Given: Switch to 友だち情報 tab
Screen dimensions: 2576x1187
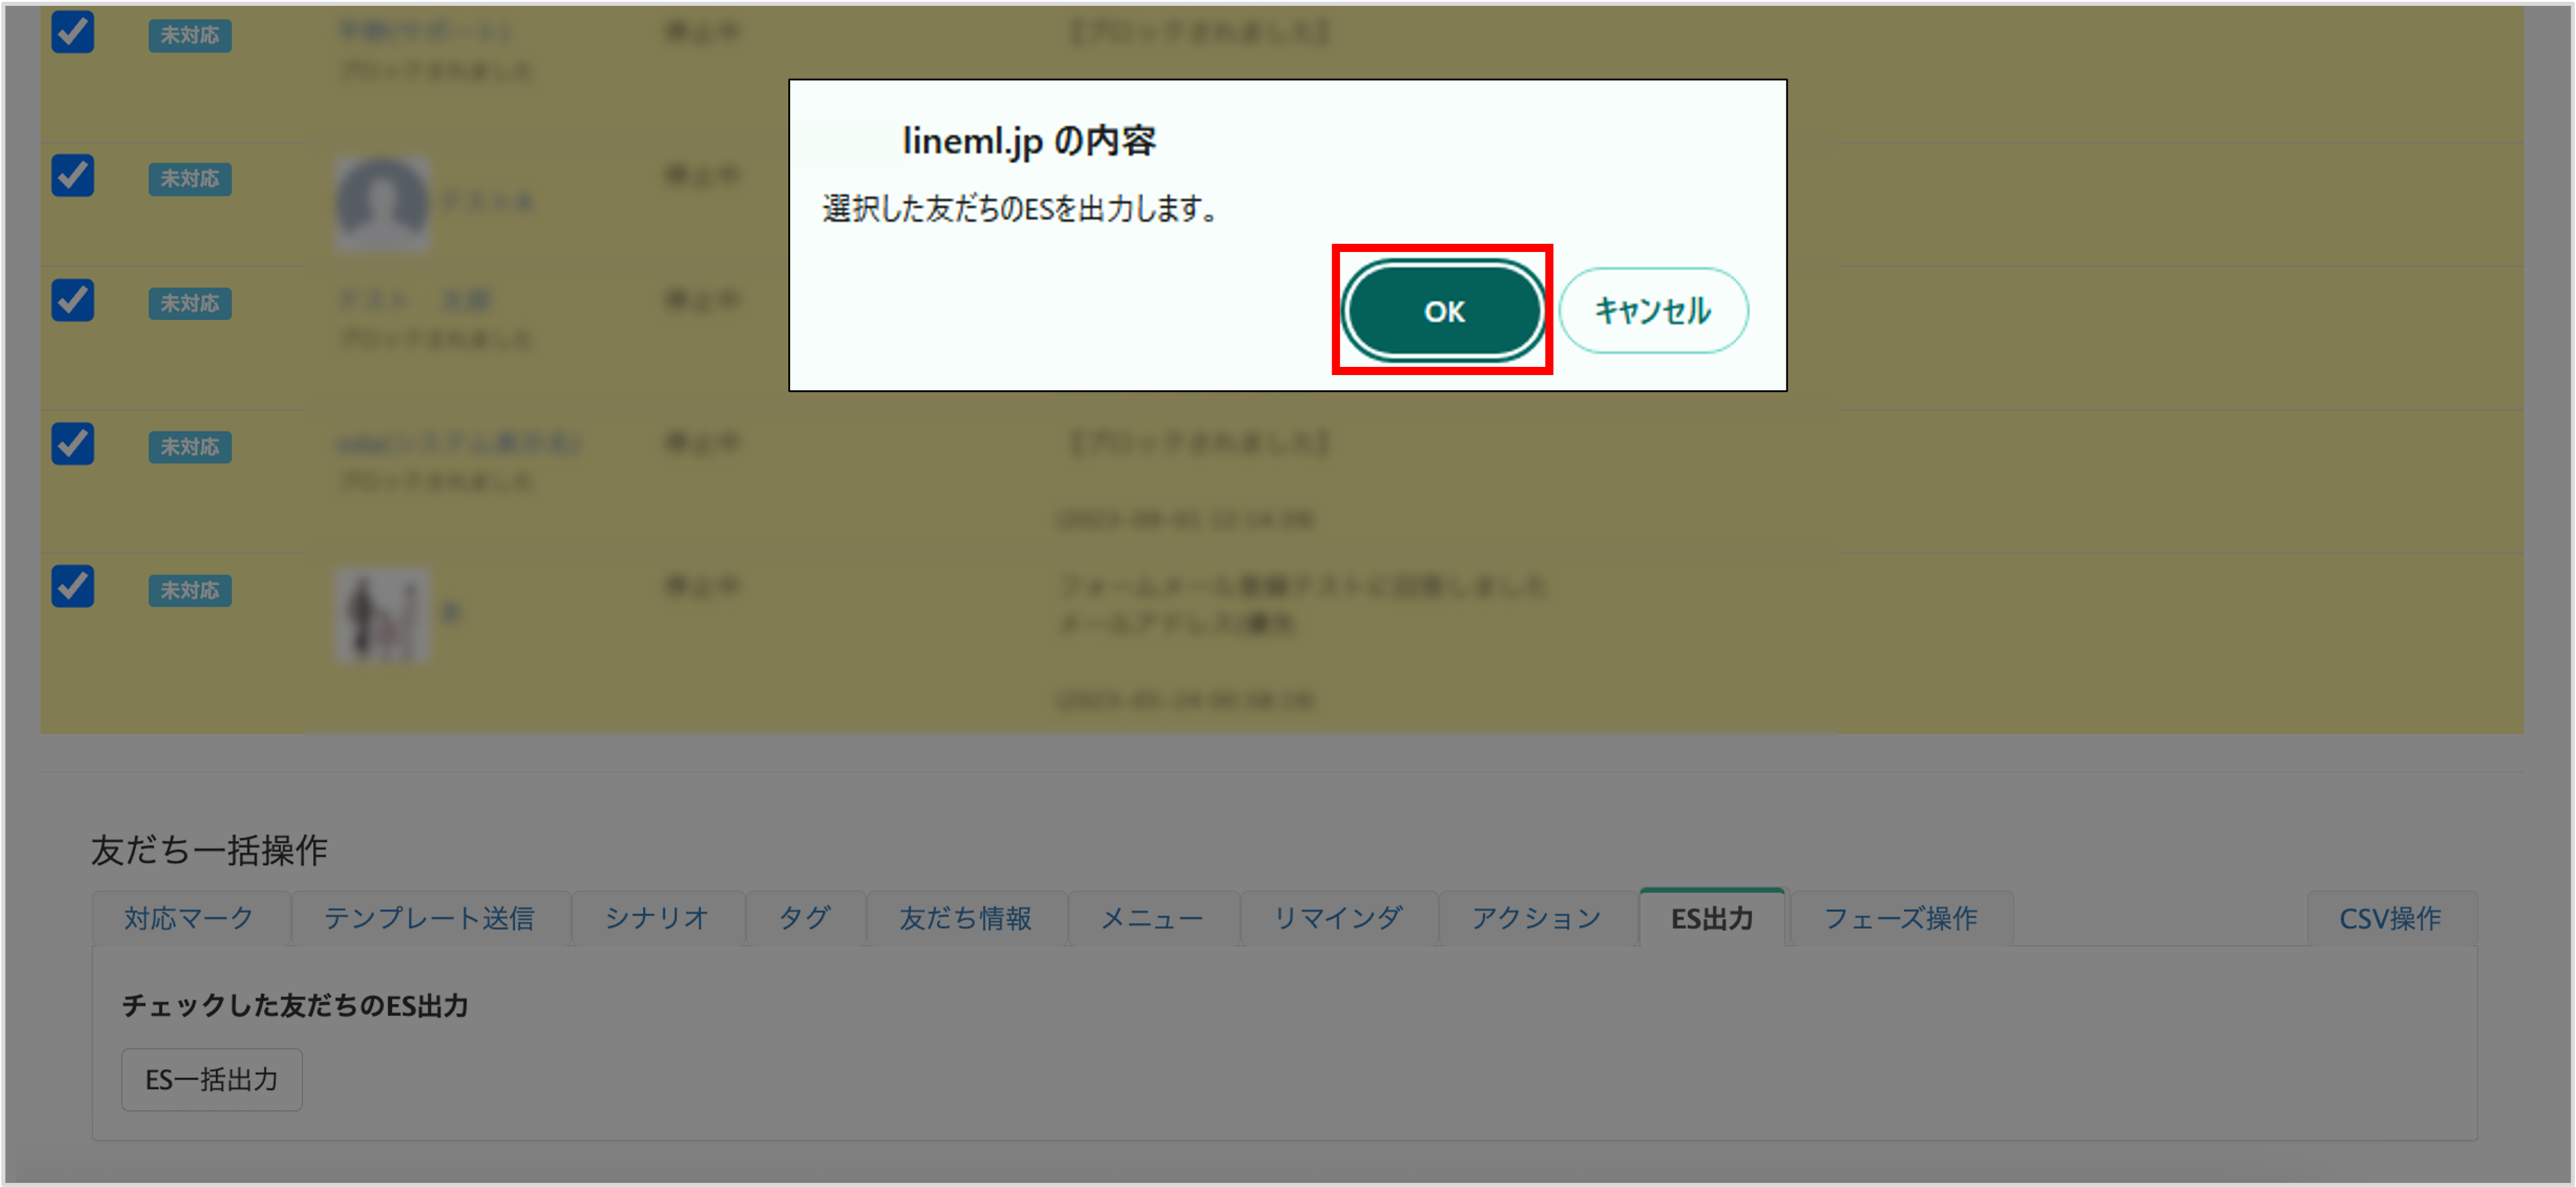Looking at the screenshot, I should tap(965, 918).
